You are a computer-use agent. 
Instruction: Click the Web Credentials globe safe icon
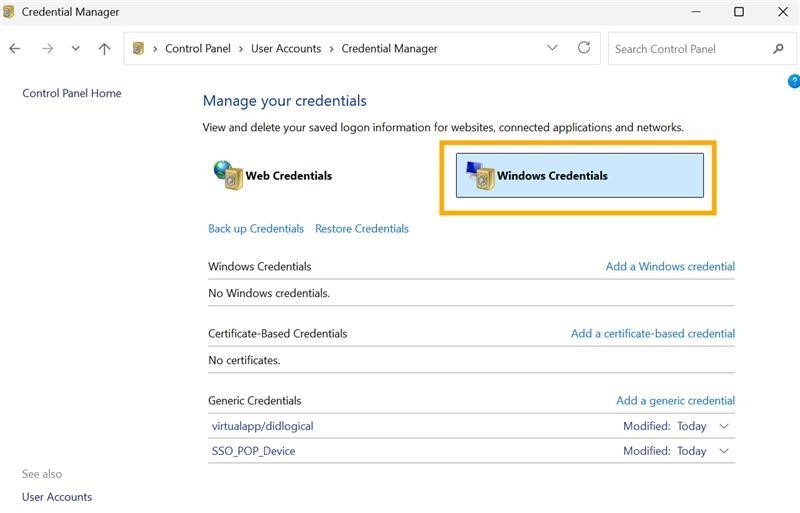click(x=228, y=175)
